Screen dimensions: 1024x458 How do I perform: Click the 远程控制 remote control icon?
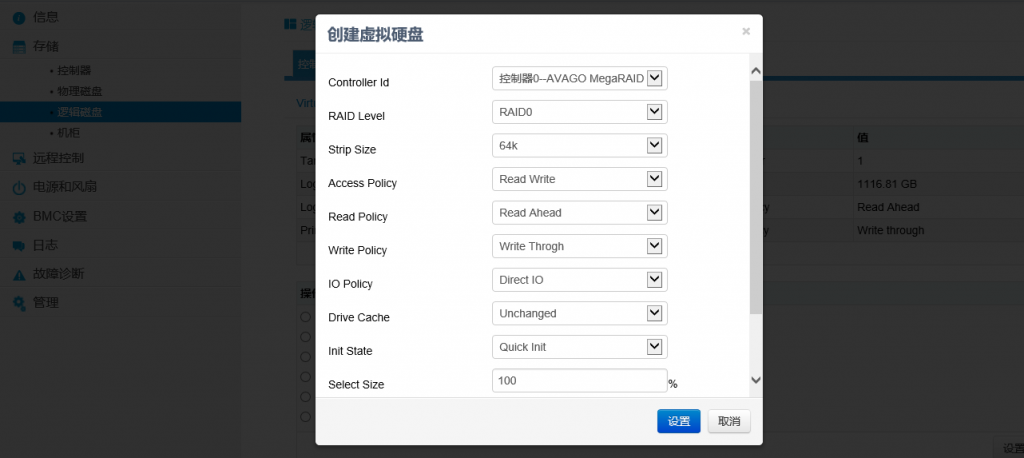coord(18,158)
